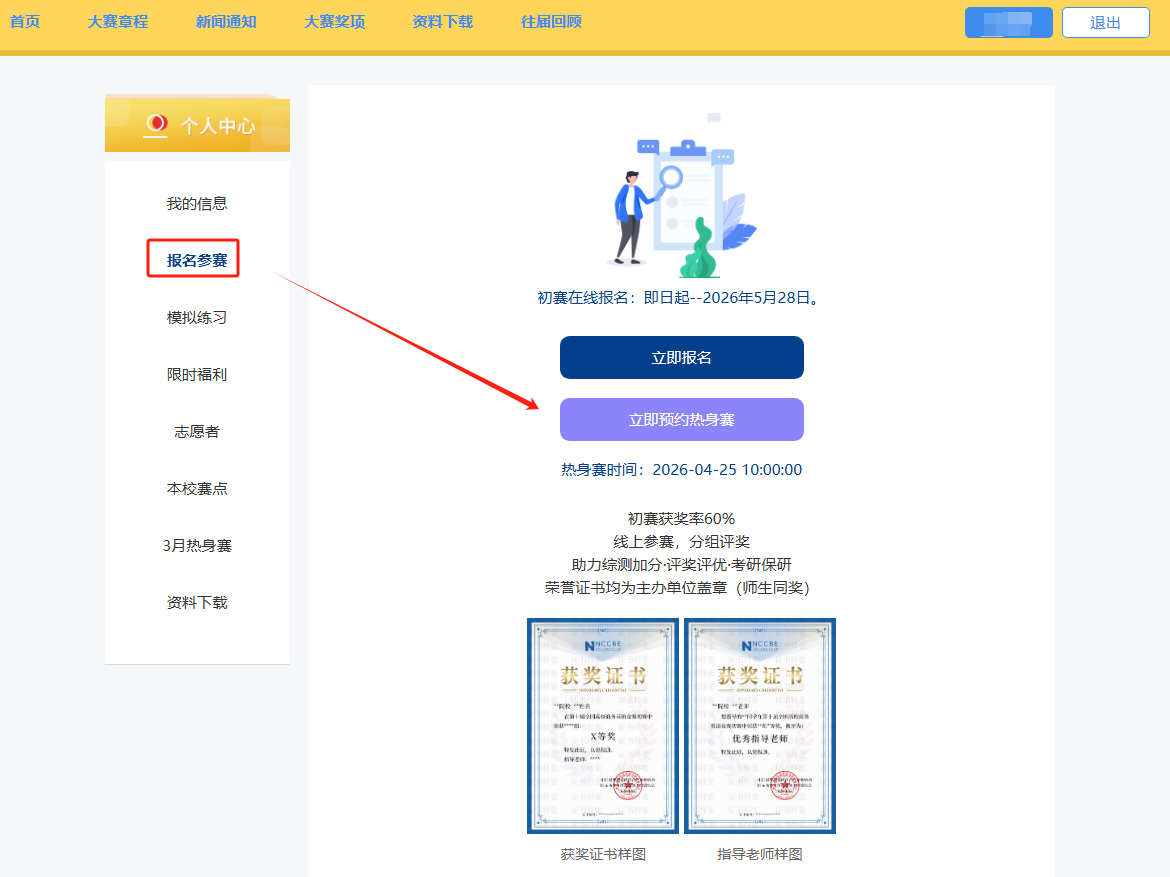Open 本校赛点 in the sidebar

coord(197,488)
